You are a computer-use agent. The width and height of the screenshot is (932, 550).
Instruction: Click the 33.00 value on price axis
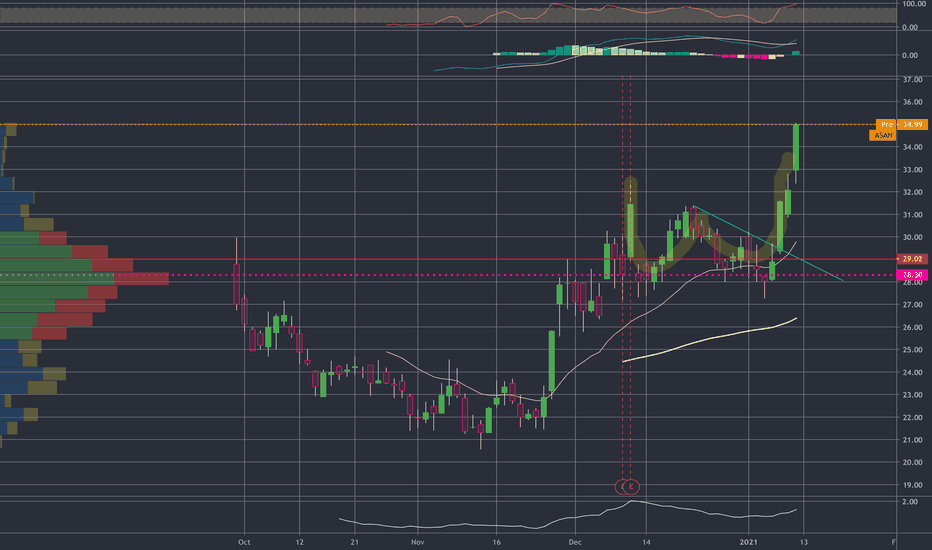[x=912, y=170]
